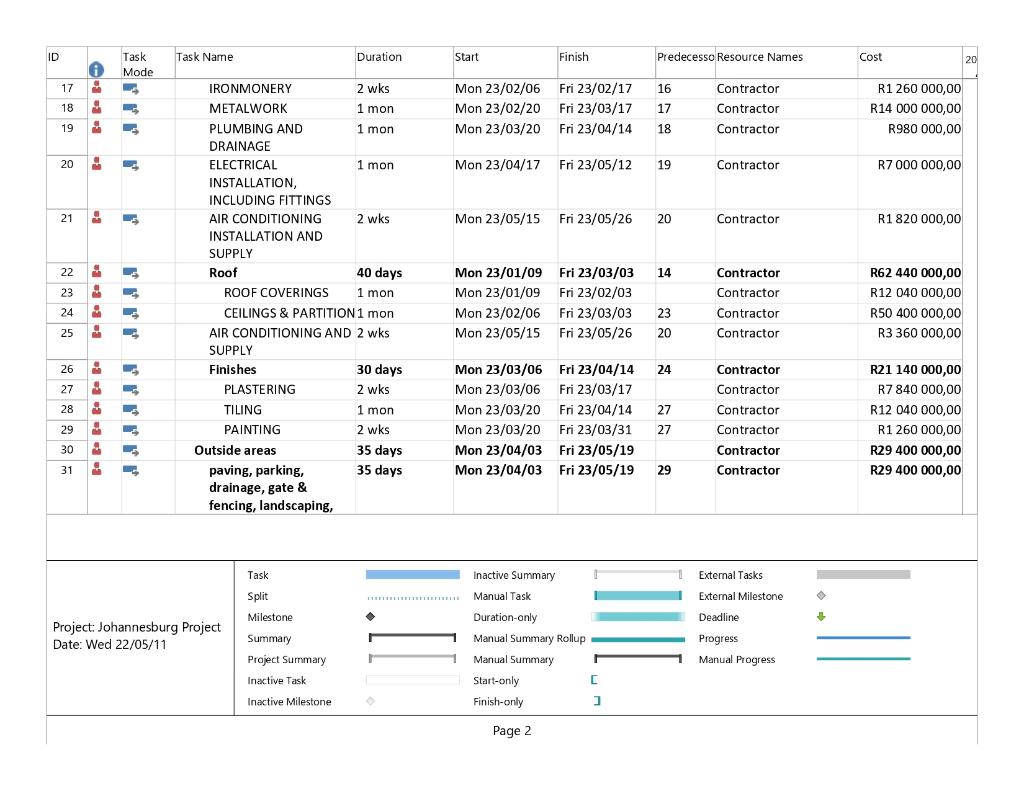Click task mode icon for Outside areas
Viewport: 1024px width, 791px height.
[131, 450]
